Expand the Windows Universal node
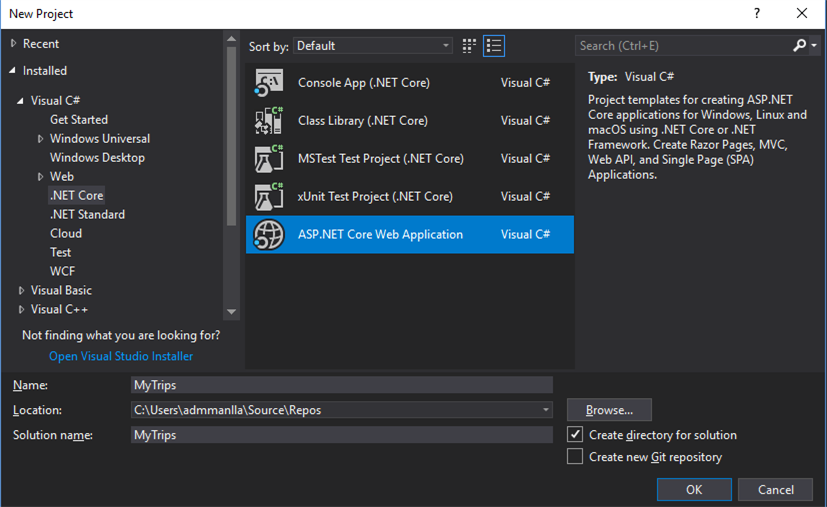This screenshot has height=507, width=827. click(x=40, y=139)
